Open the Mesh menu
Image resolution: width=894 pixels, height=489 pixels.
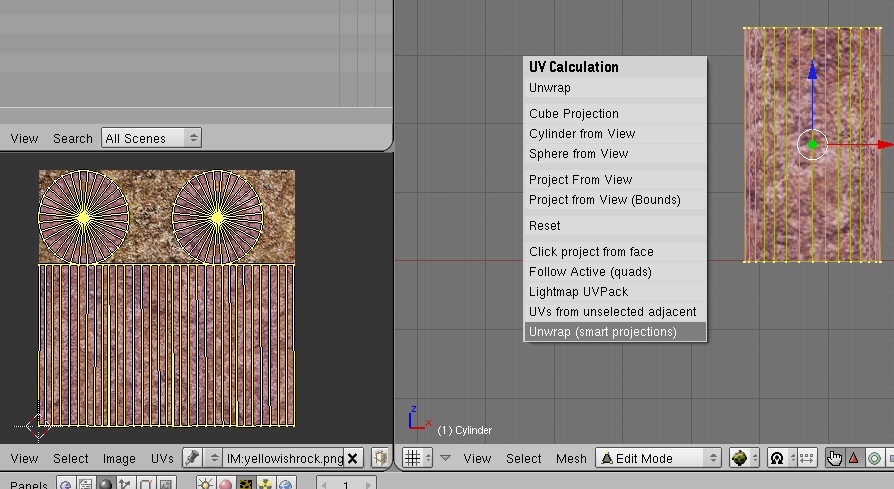click(571, 458)
